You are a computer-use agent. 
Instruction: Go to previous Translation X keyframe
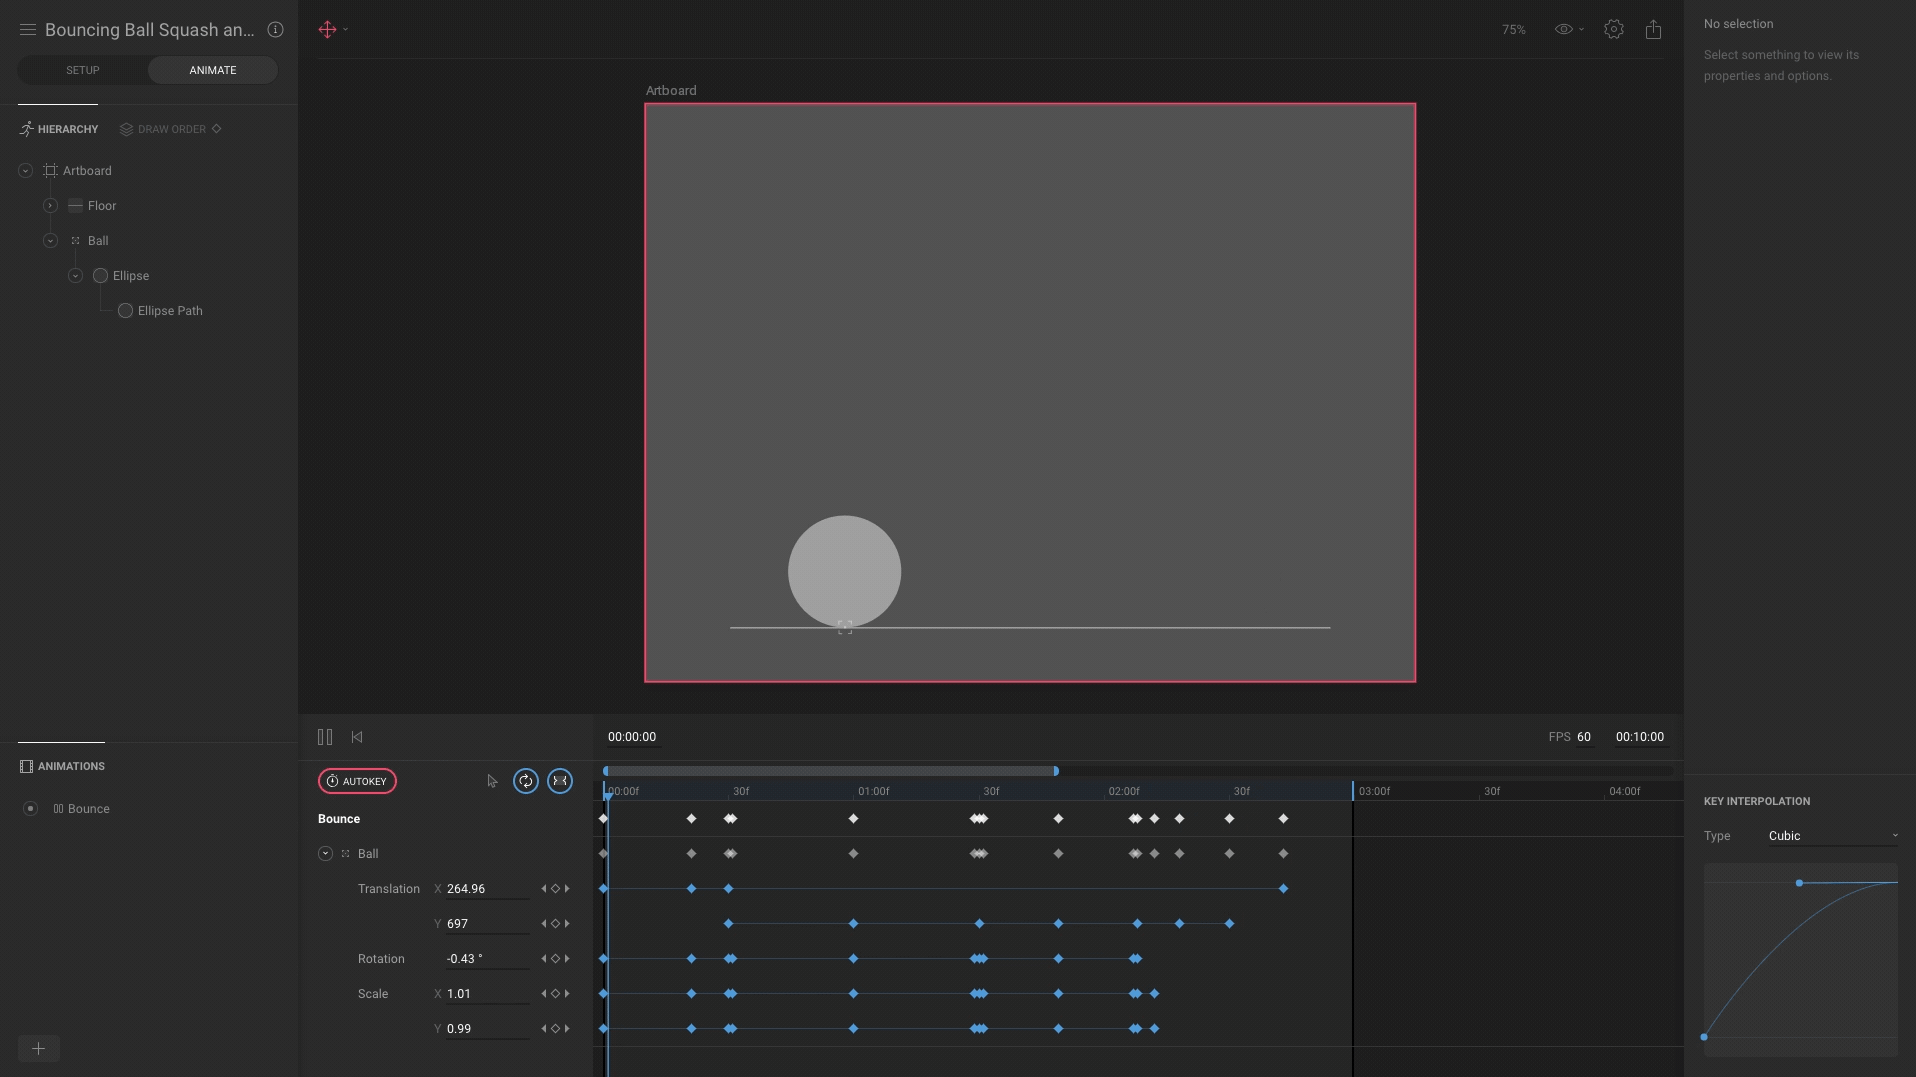[x=544, y=889]
